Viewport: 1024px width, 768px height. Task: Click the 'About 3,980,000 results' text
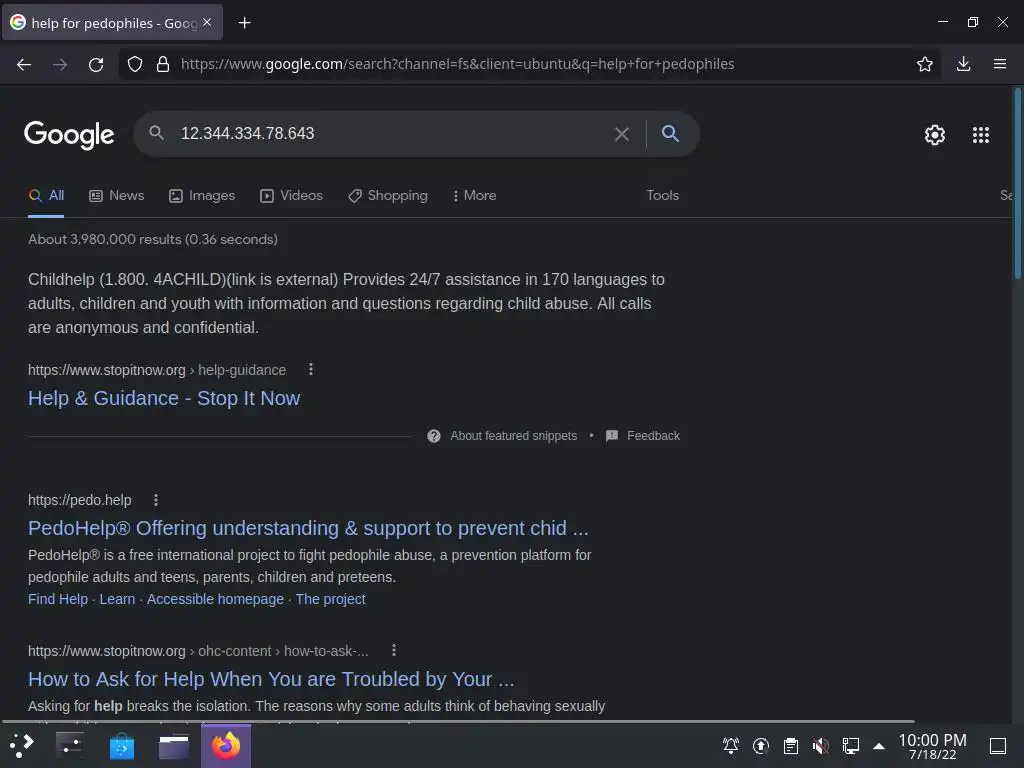point(153,239)
